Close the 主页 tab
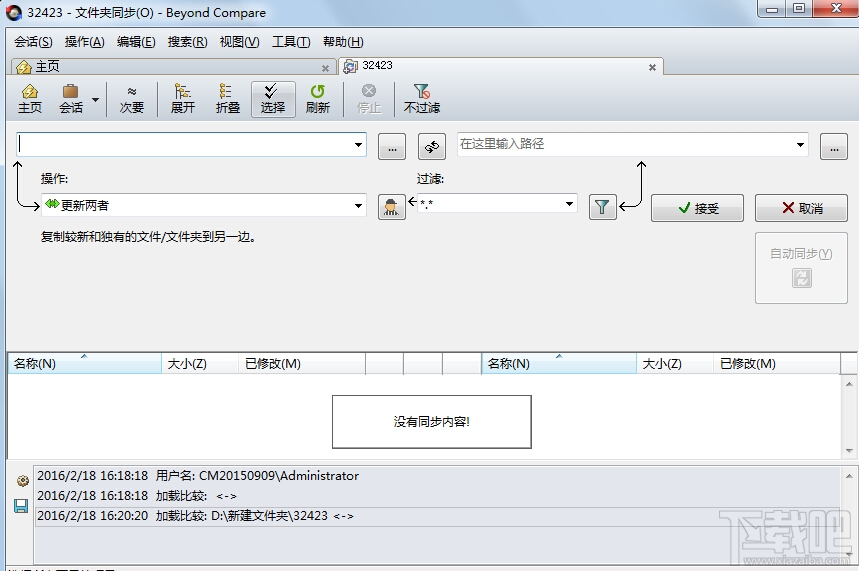The width and height of the screenshot is (859, 571). click(325, 68)
